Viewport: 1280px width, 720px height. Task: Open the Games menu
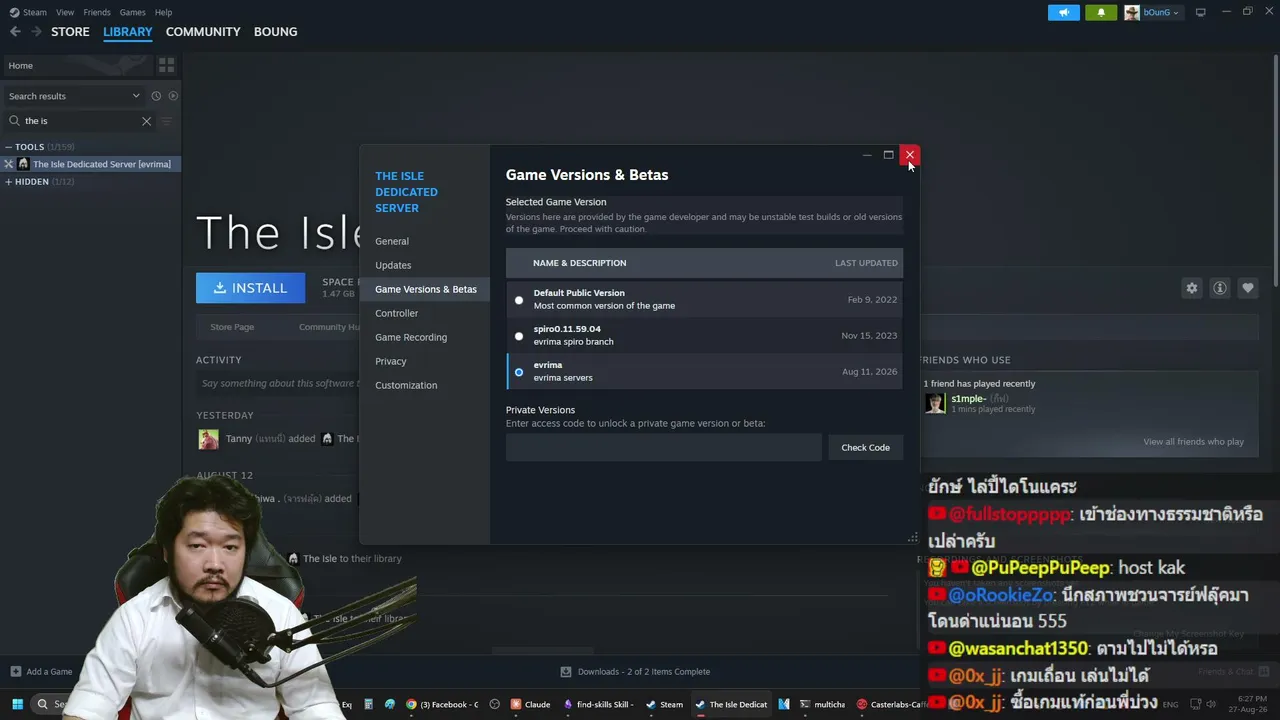pyautogui.click(x=132, y=12)
